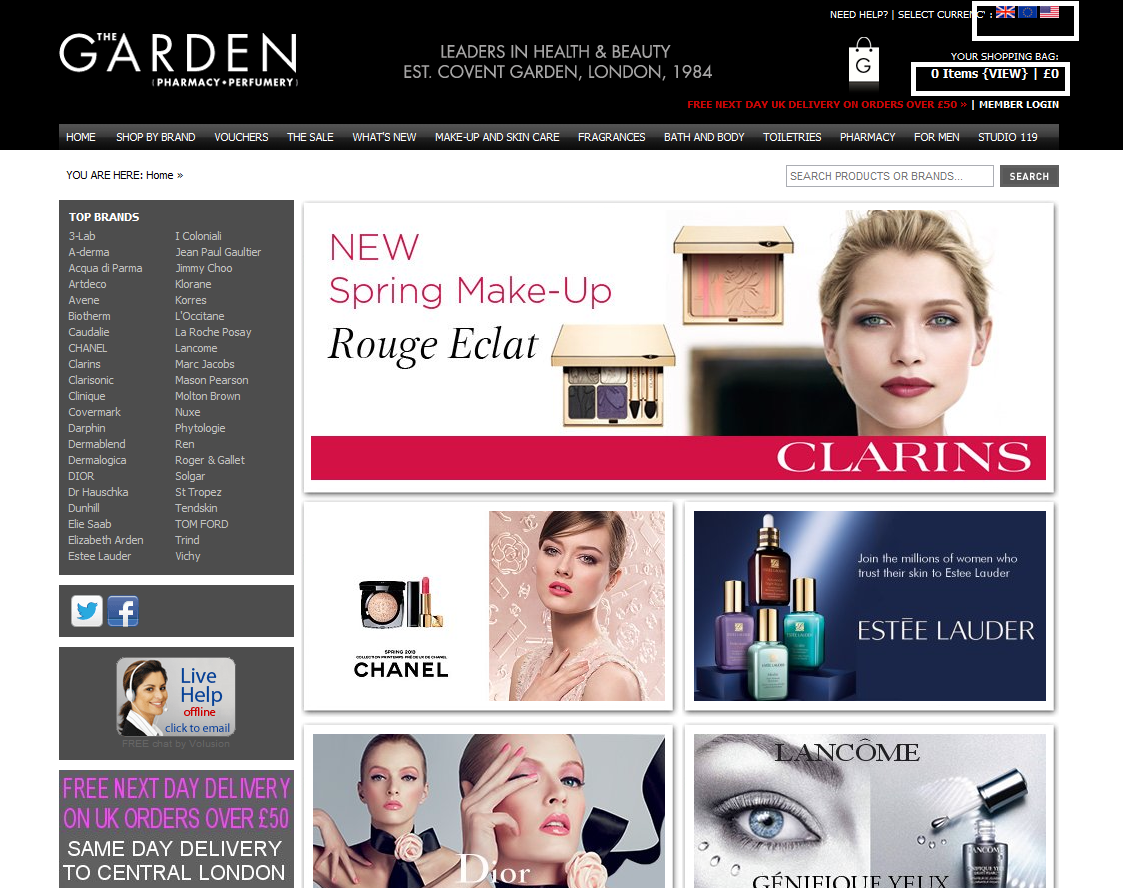Open Vichy brand link
This screenshot has height=888, width=1123.
coord(188,556)
